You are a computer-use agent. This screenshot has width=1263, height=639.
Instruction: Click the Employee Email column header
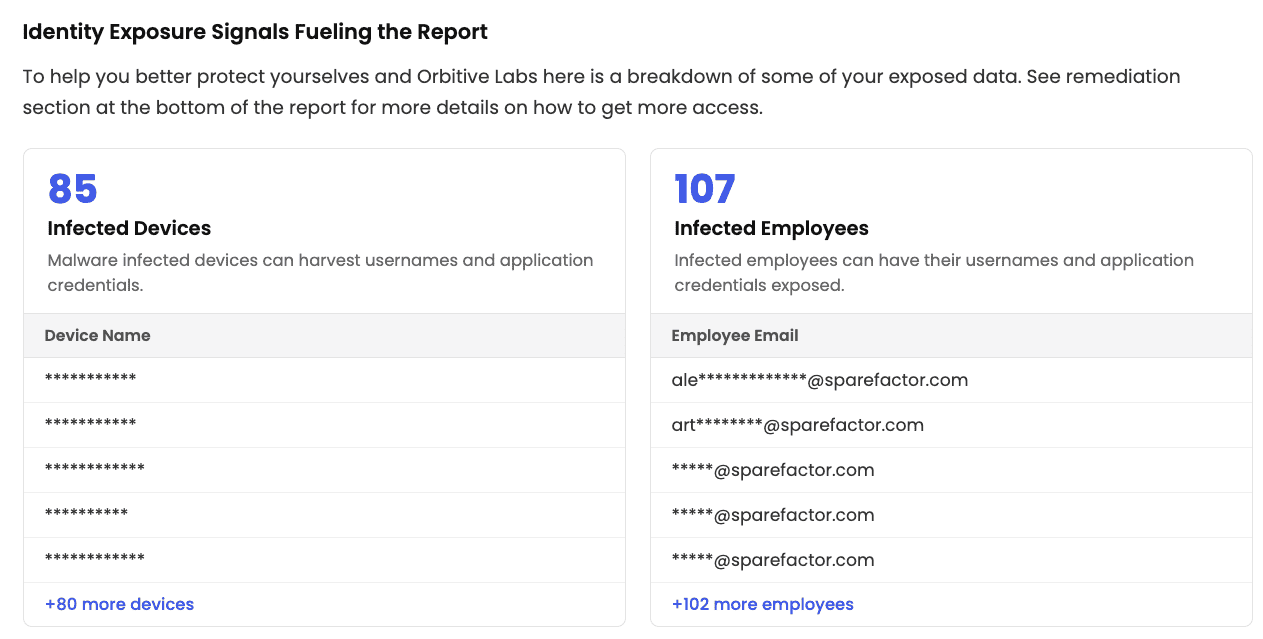(x=734, y=335)
